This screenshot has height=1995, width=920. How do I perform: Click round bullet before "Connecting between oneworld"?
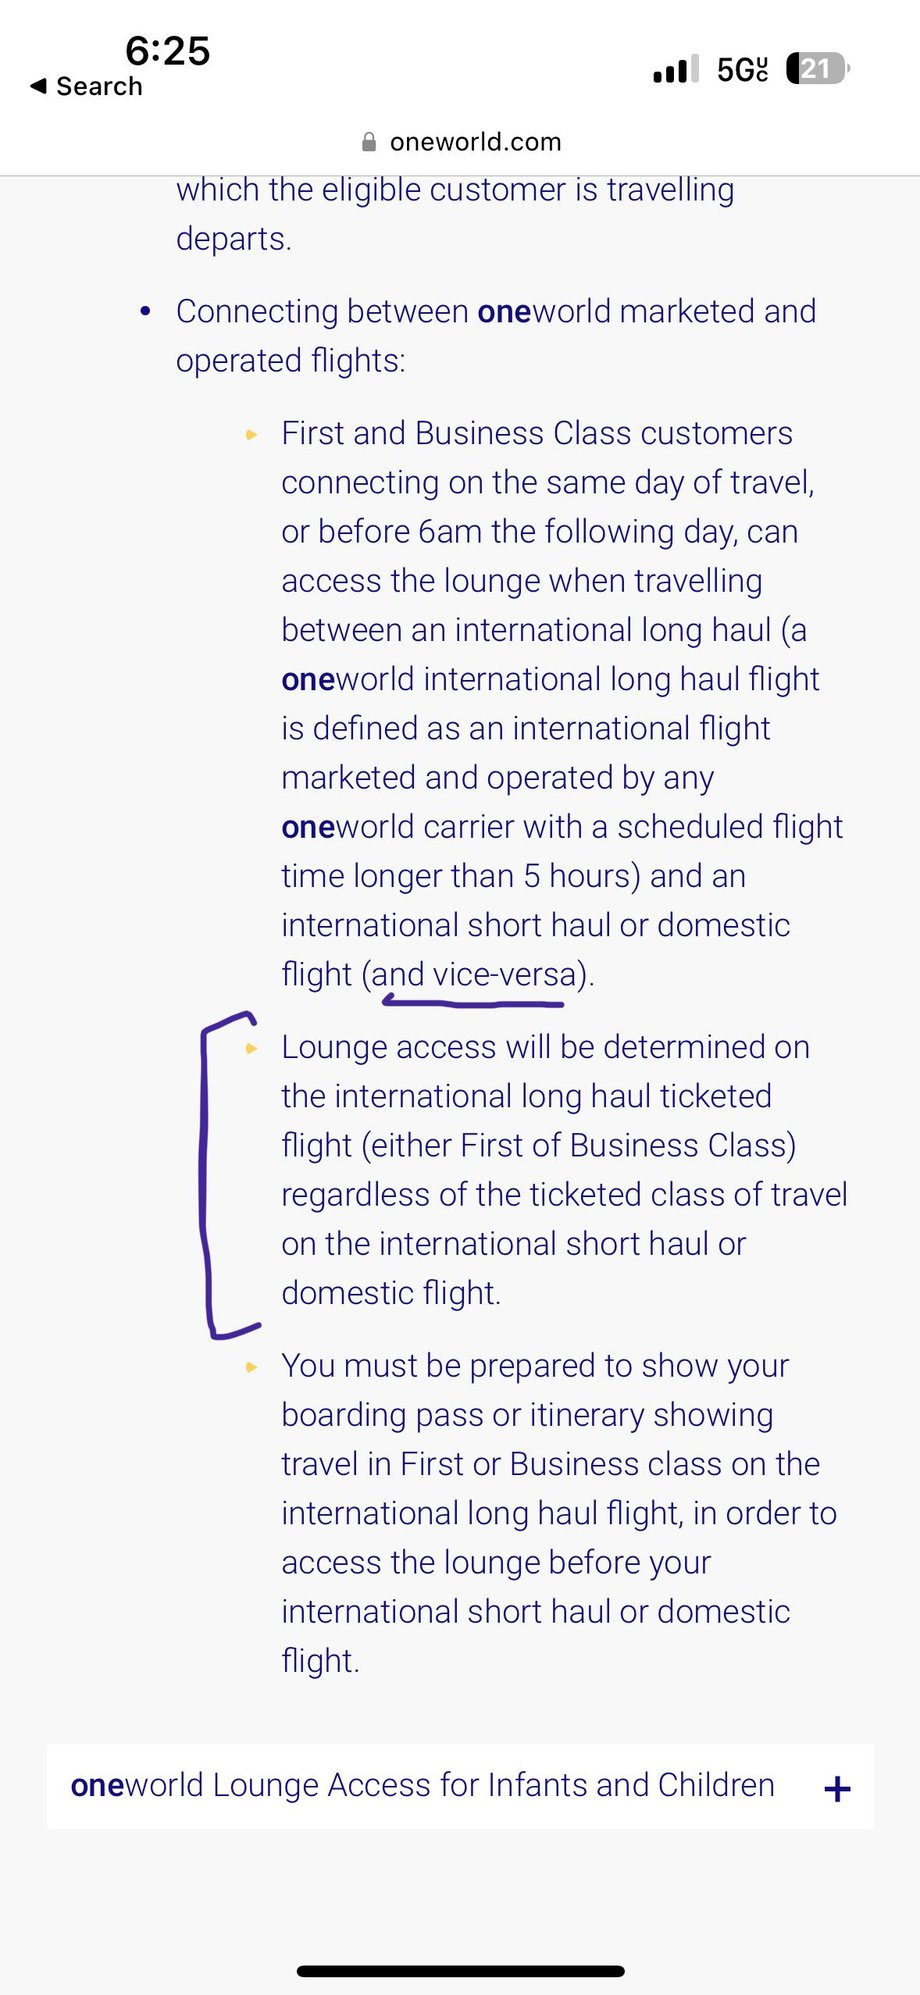click(146, 312)
